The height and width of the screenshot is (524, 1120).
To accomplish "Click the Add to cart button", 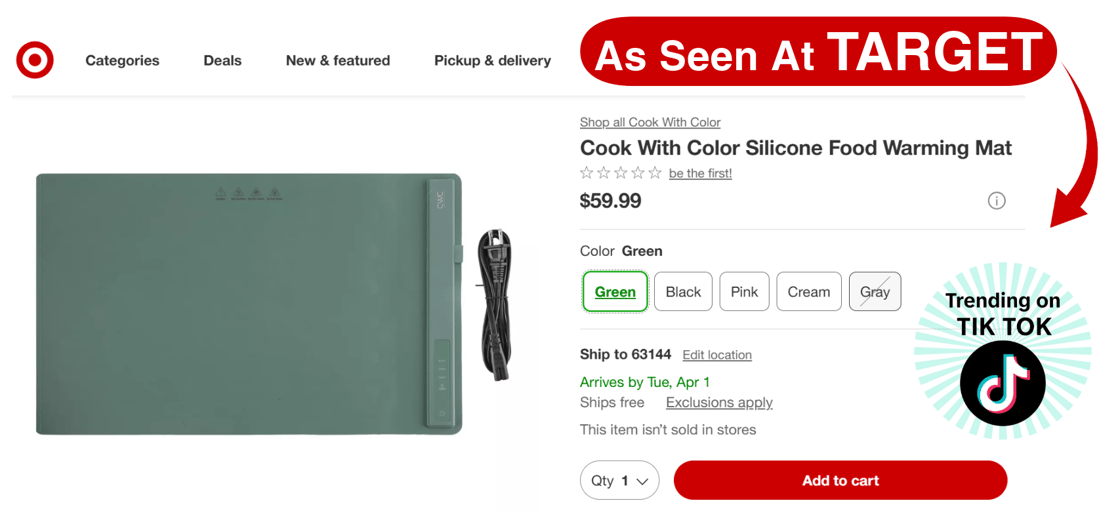I will click(840, 481).
